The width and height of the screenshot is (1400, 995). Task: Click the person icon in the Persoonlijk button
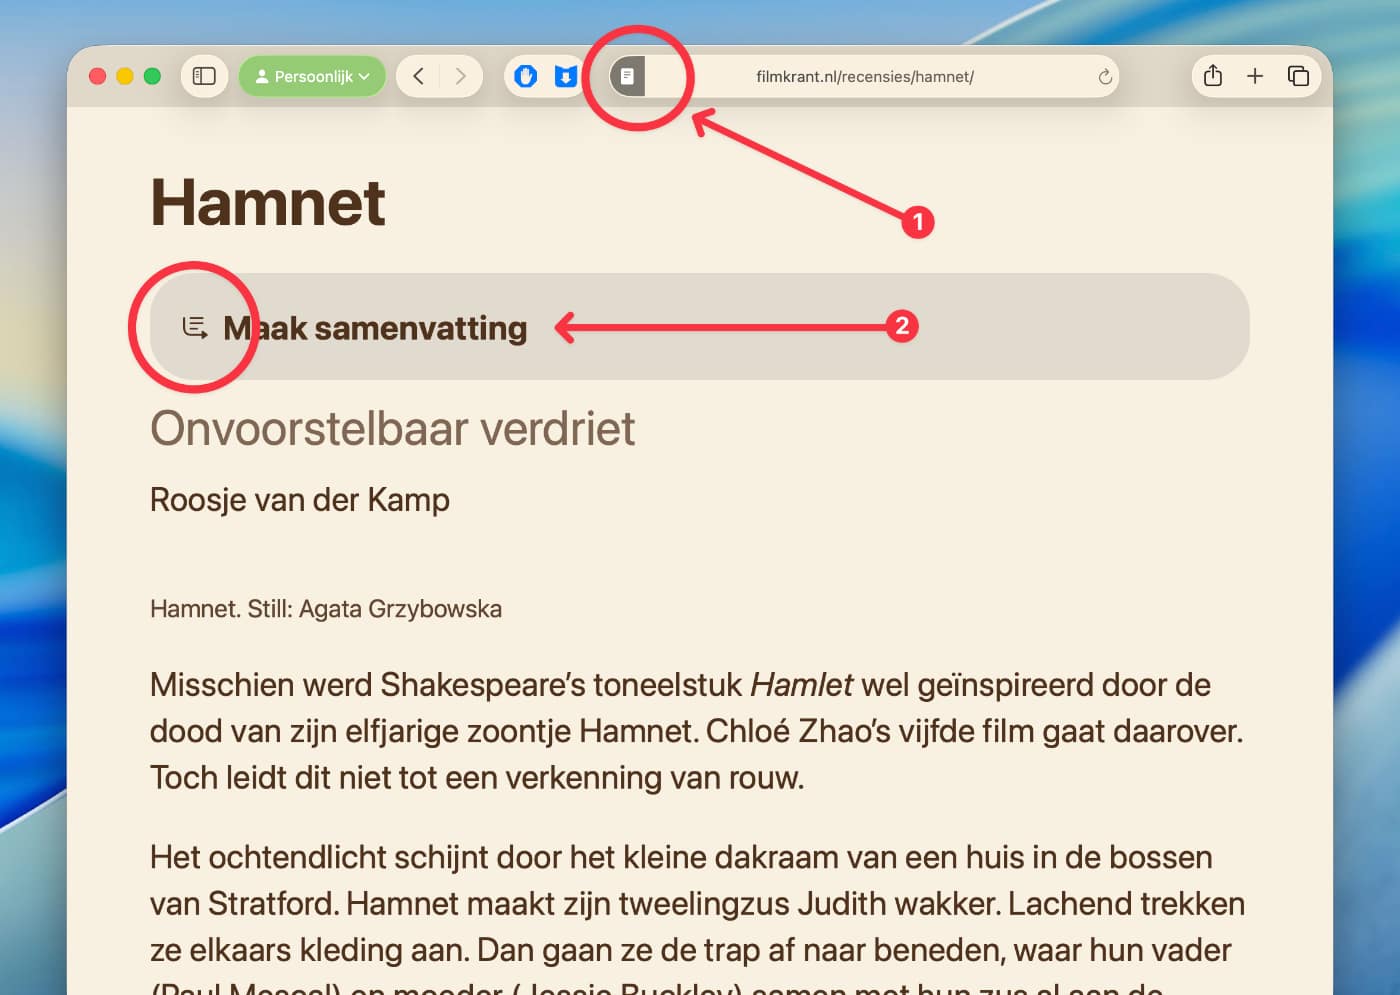pos(263,75)
